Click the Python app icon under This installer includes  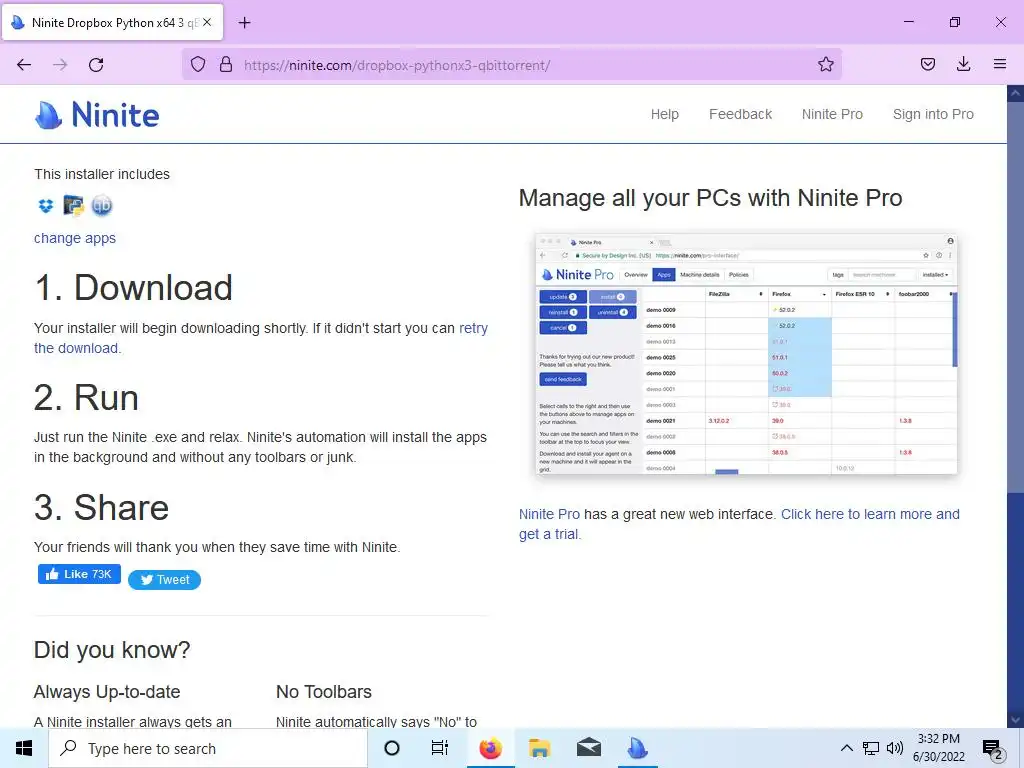(74, 206)
